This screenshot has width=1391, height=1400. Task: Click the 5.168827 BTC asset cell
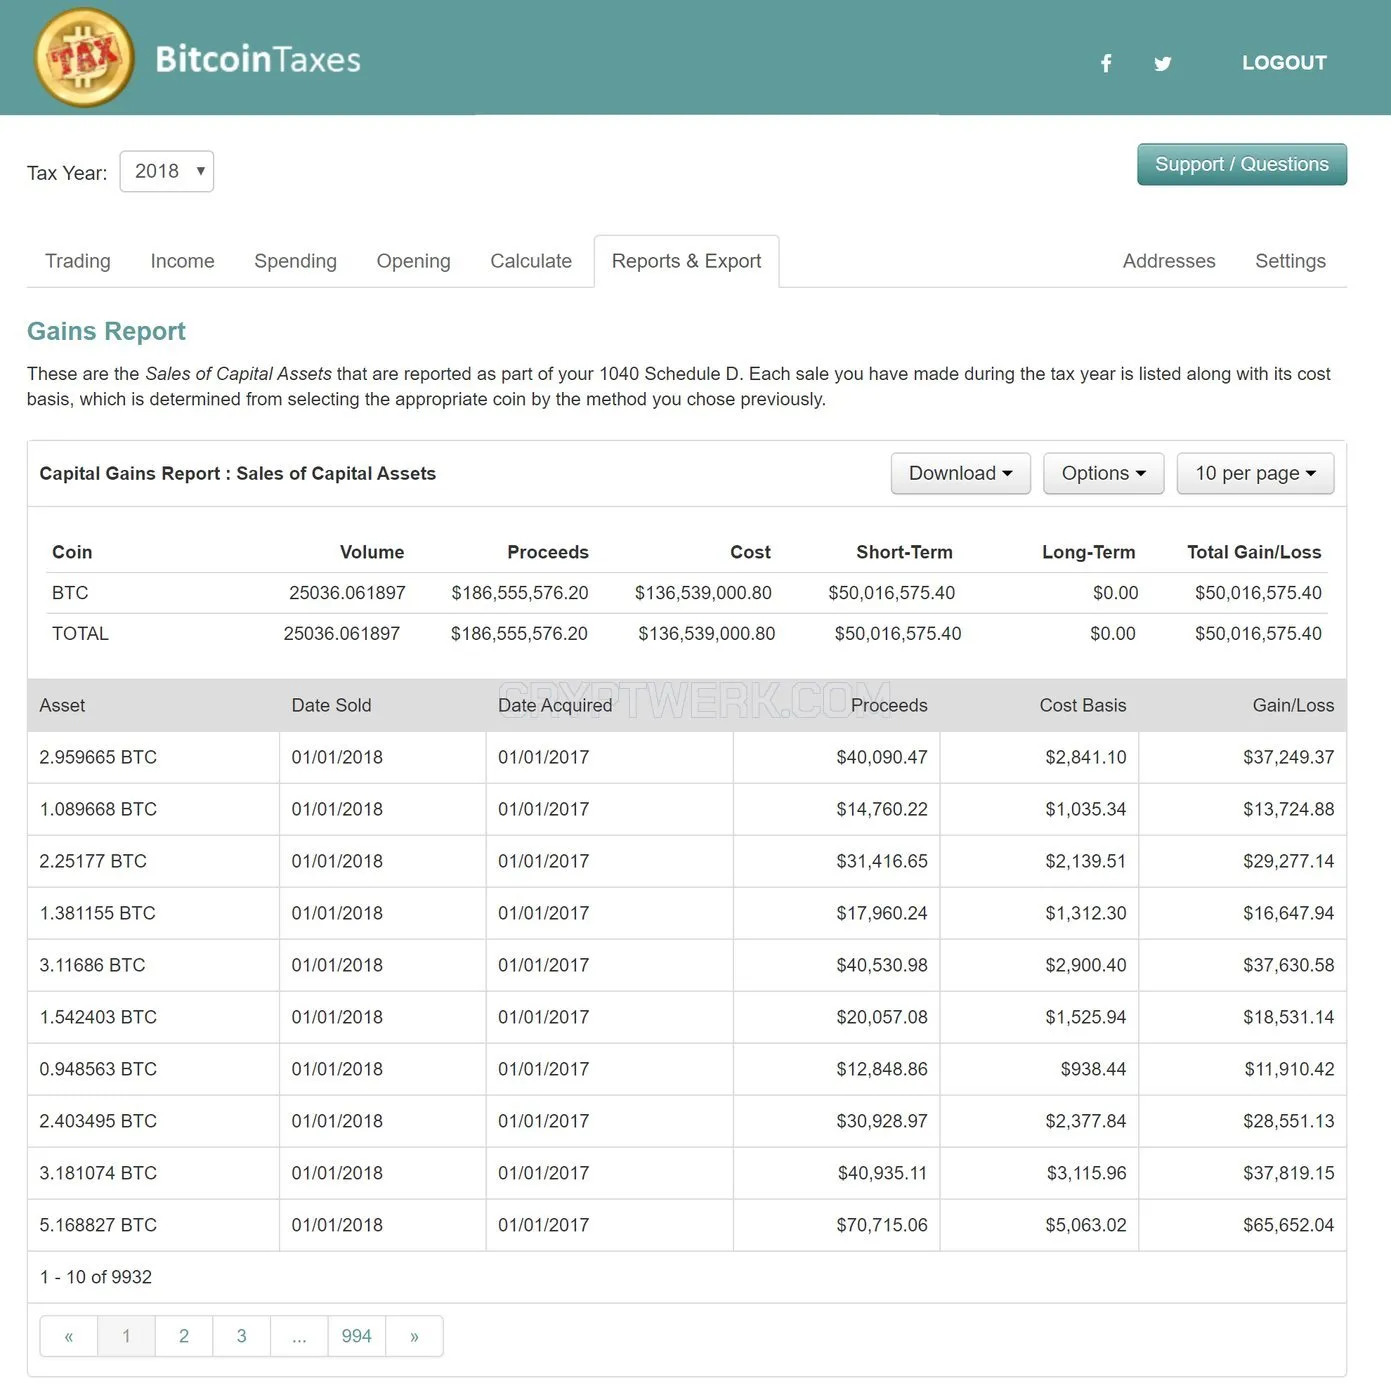(98, 1225)
